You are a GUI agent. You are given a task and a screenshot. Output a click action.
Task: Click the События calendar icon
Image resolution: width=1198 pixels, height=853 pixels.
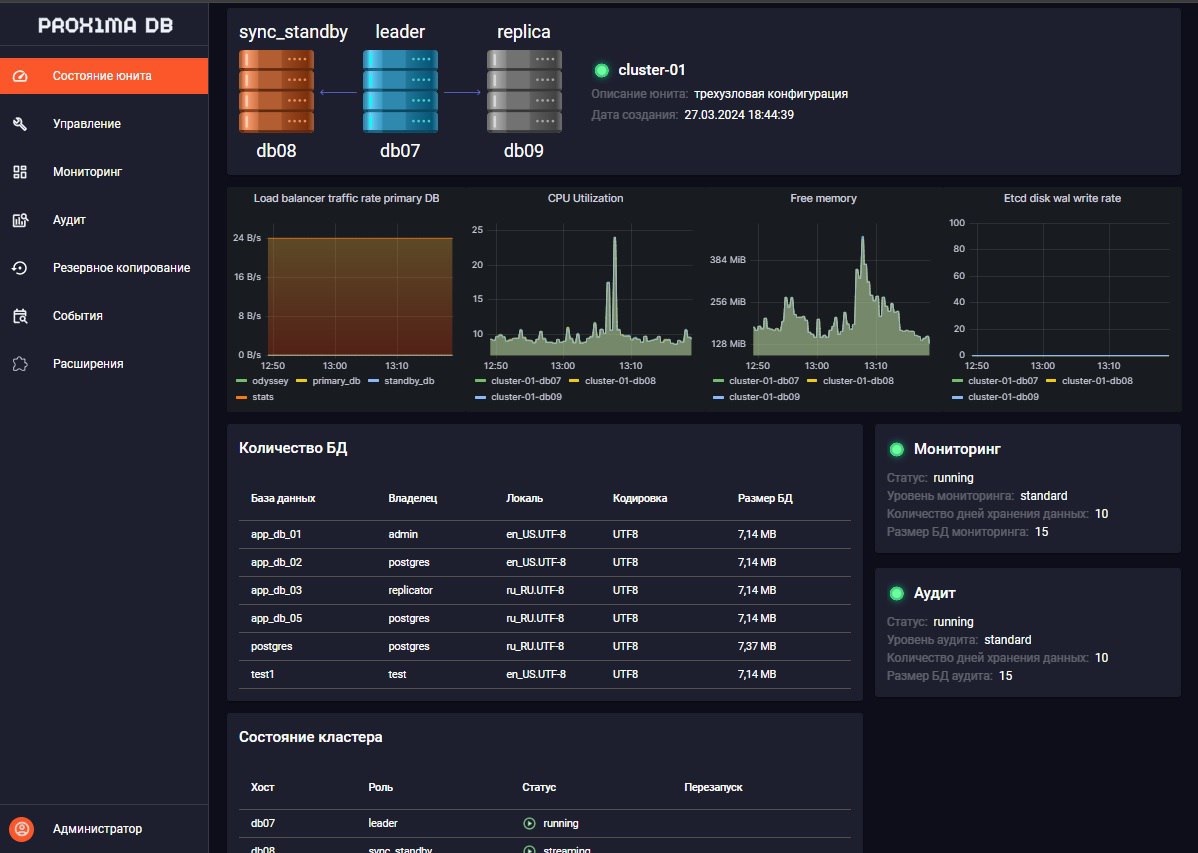(x=20, y=316)
